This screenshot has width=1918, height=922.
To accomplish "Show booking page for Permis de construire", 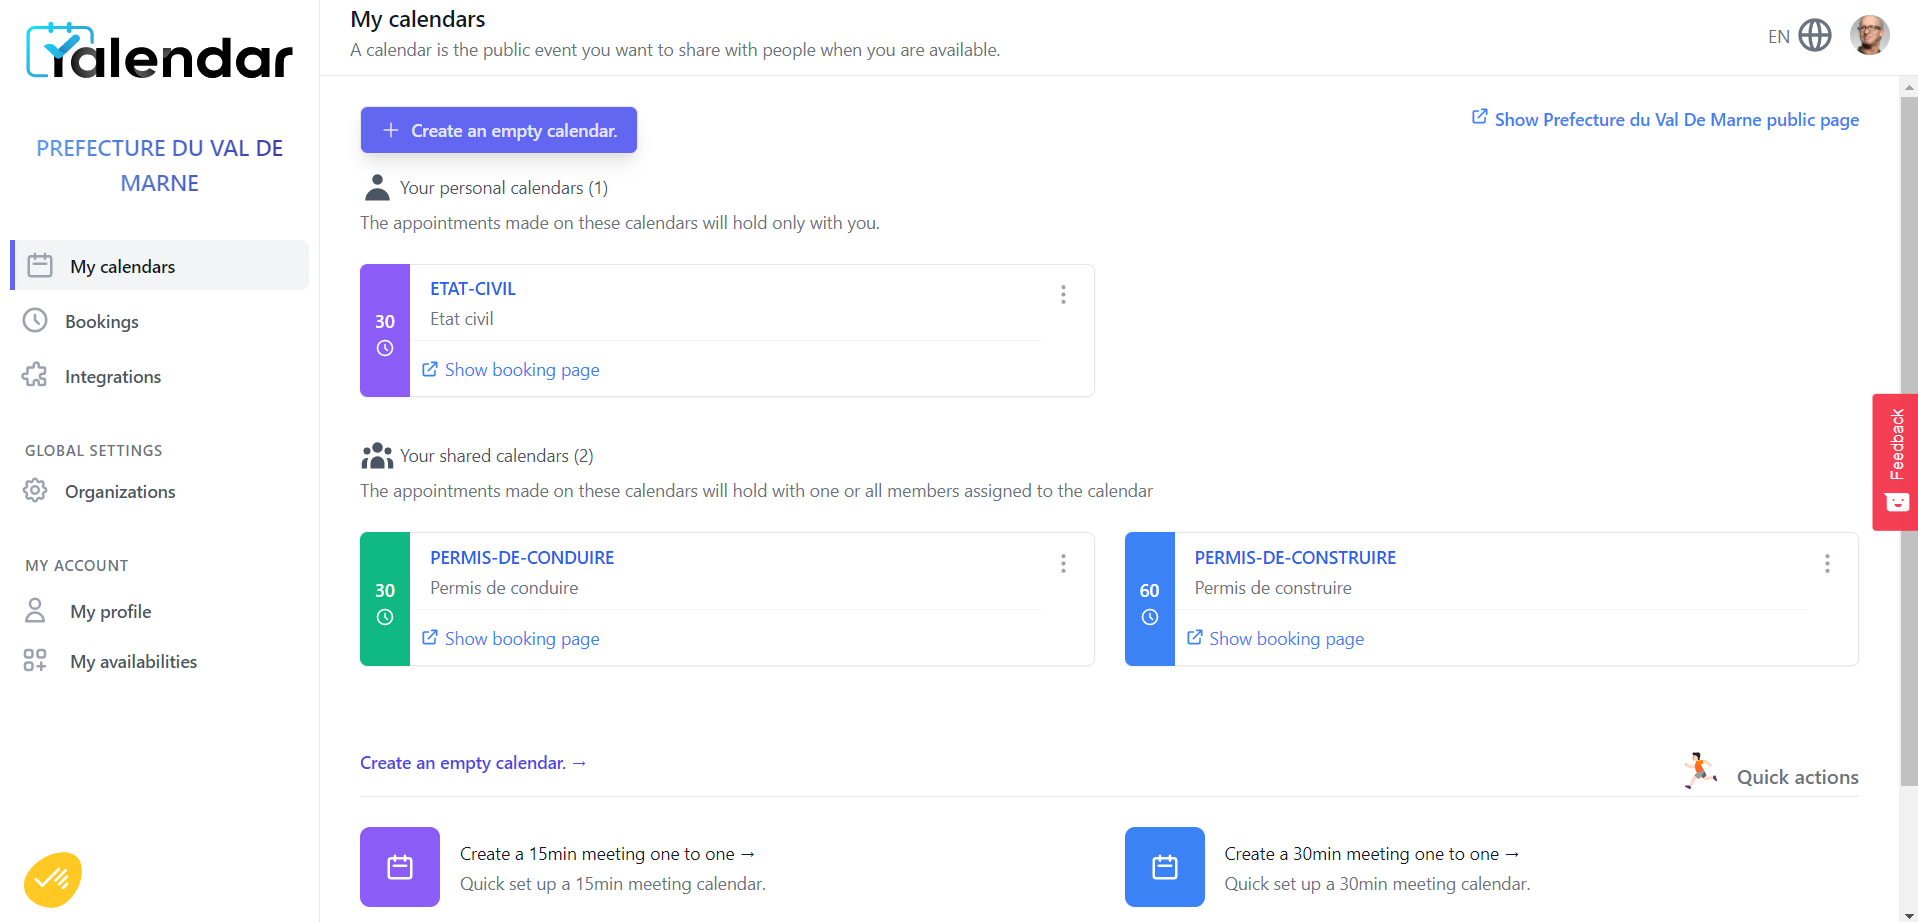I will point(1286,639).
